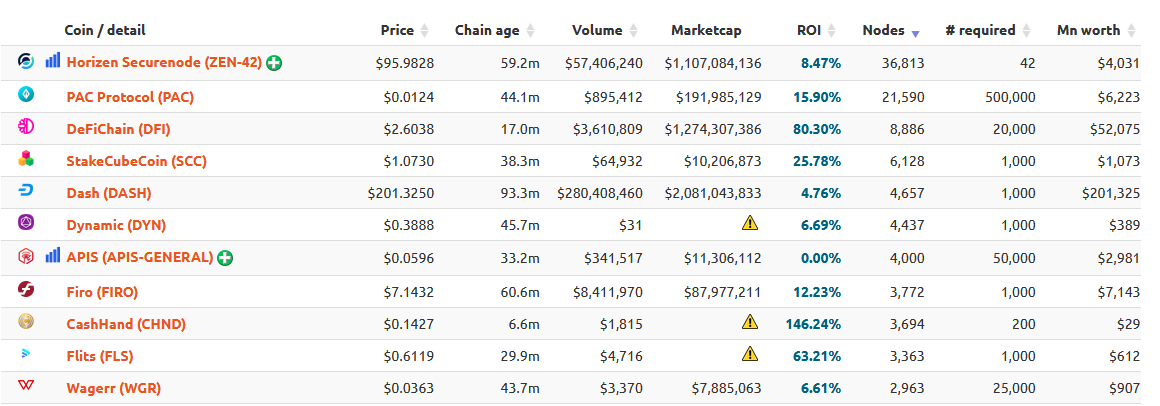
Task: Click the Dynamic coin logo
Action: 26,222
